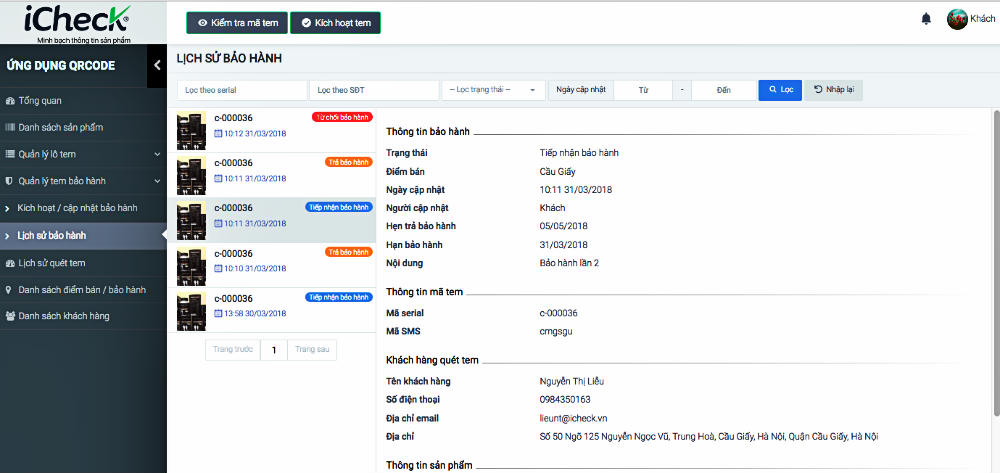Click the Lịch sử quét tem icon
1000x473 pixels.
point(10,263)
